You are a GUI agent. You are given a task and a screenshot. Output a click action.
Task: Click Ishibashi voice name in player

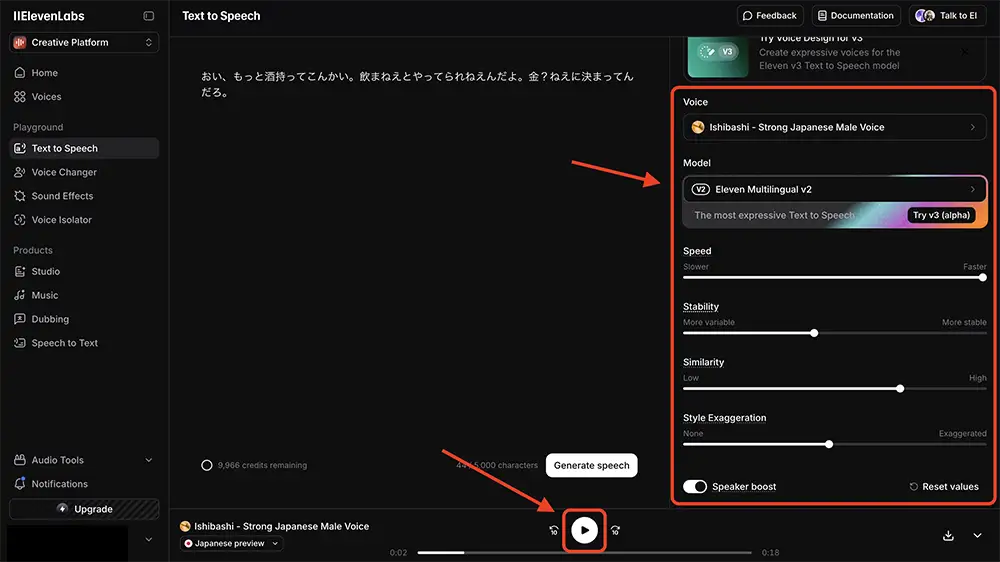(281, 526)
